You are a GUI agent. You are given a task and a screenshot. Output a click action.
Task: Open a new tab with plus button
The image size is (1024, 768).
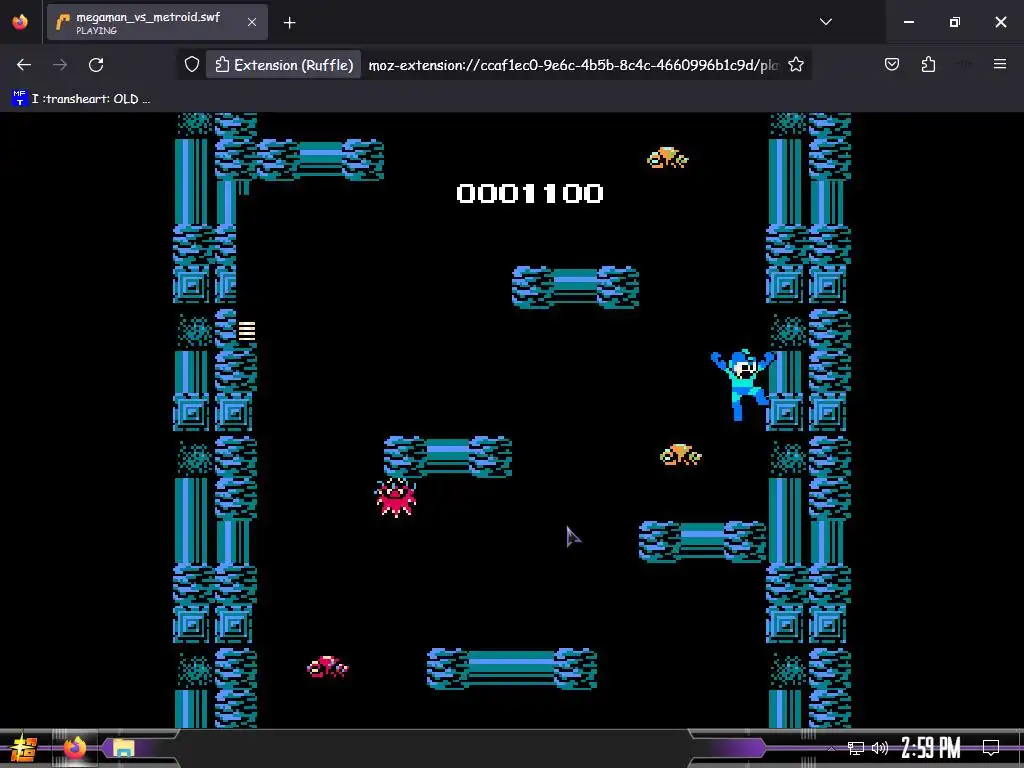(289, 23)
